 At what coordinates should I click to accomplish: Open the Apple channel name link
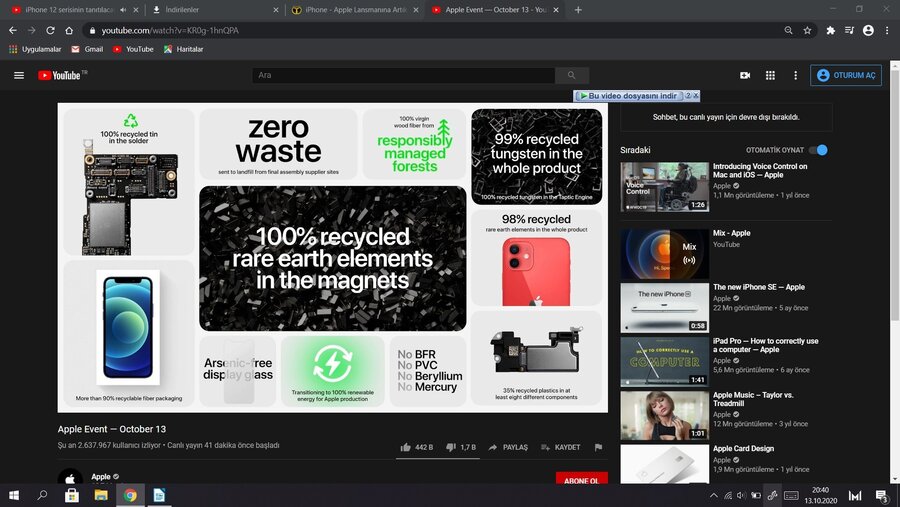click(x=101, y=477)
